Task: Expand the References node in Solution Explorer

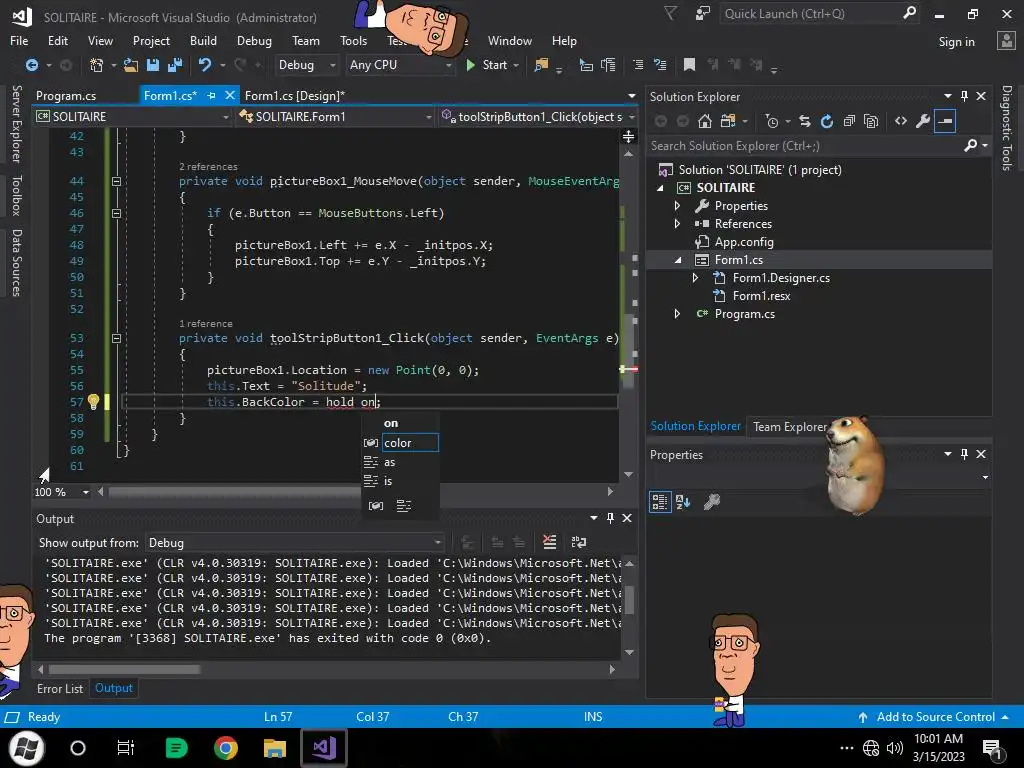Action: (677, 223)
